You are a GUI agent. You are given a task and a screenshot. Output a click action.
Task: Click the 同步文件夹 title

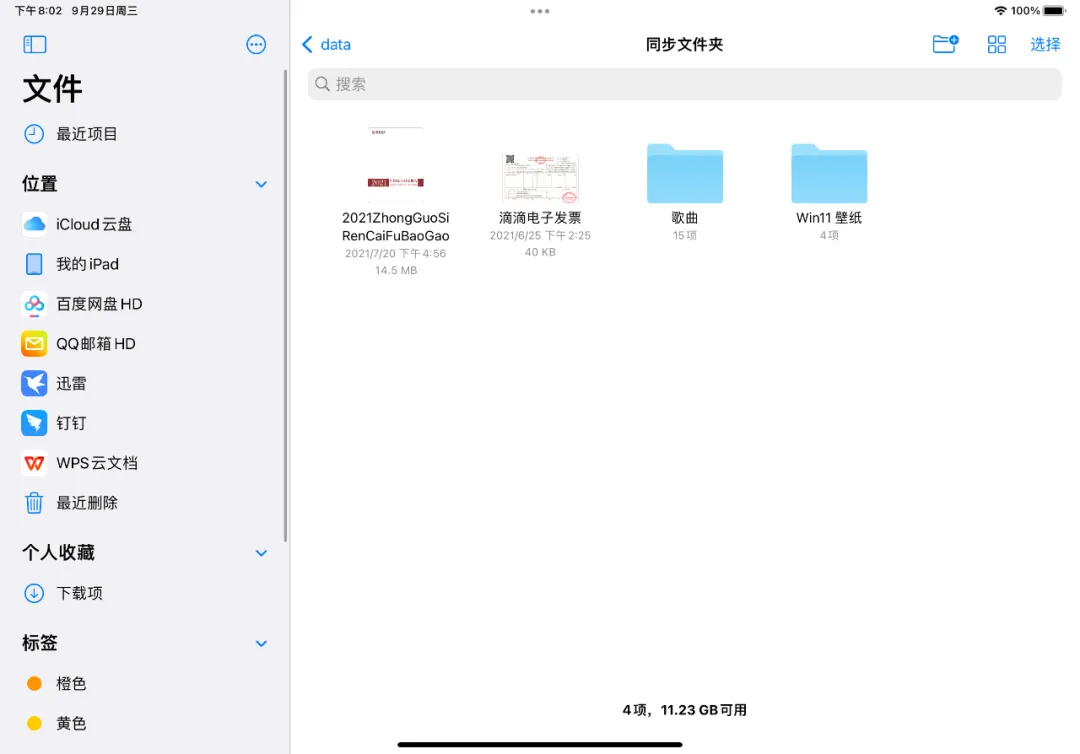(x=685, y=45)
